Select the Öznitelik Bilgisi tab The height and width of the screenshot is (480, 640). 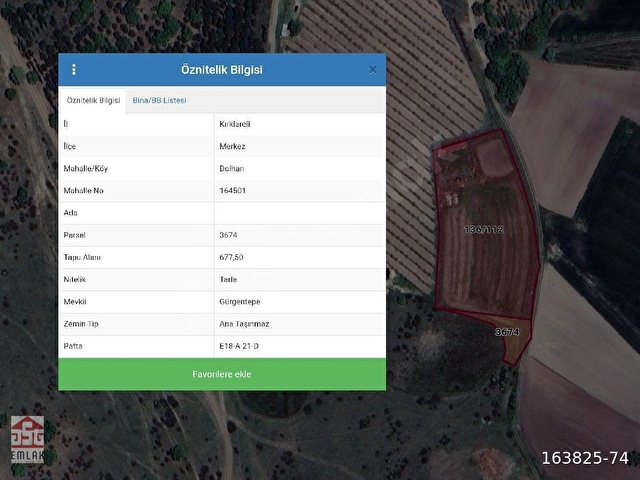(93, 100)
